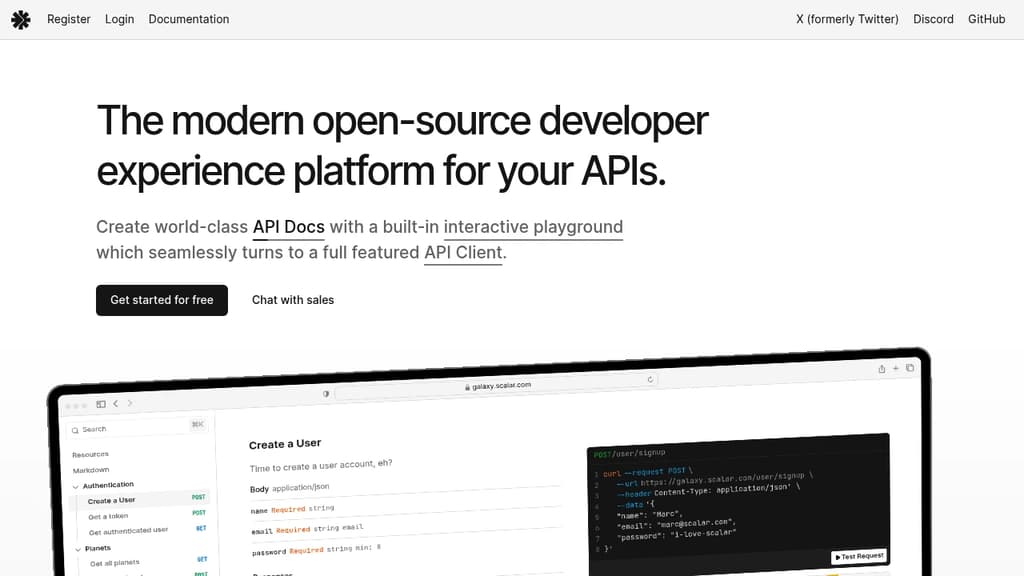This screenshot has width=1024, height=576.
Task: Click the back navigation arrow in the mockup
Action: pos(116,403)
